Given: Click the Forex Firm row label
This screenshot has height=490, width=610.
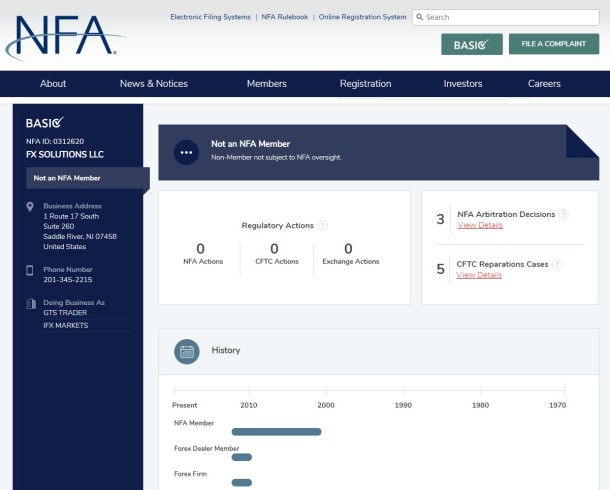Looking at the screenshot, I should click(190, 474).
